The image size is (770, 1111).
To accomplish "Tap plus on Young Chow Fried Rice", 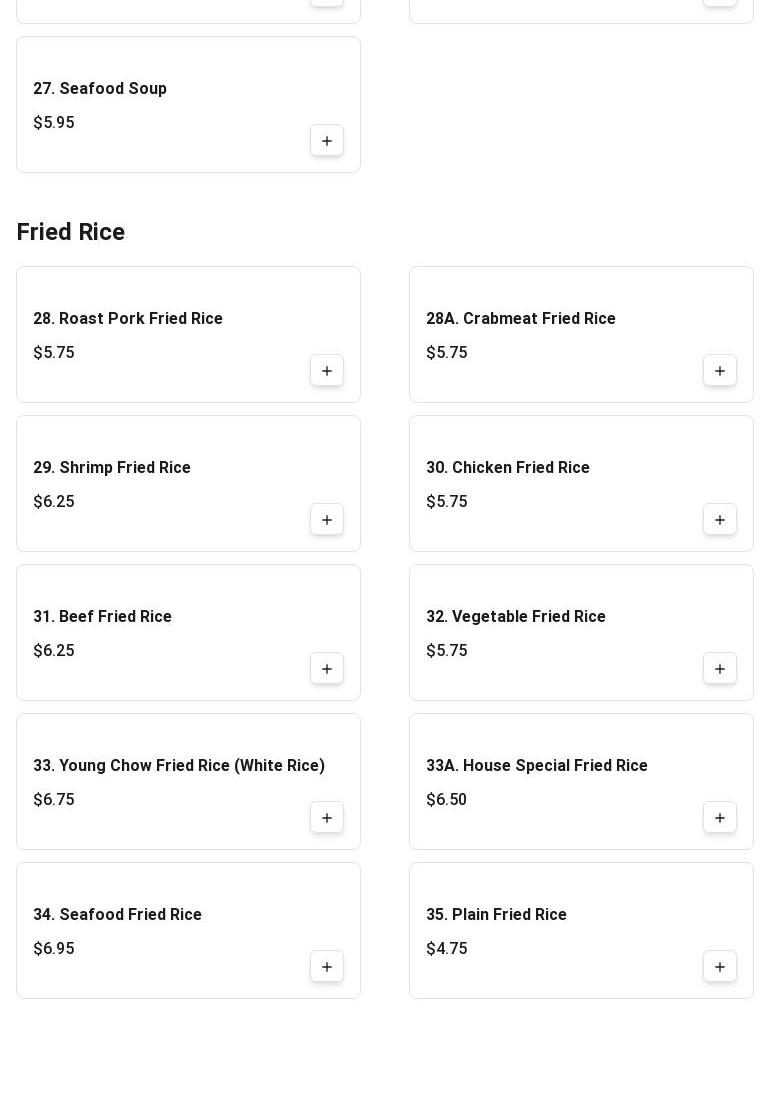I will [327, 818].
